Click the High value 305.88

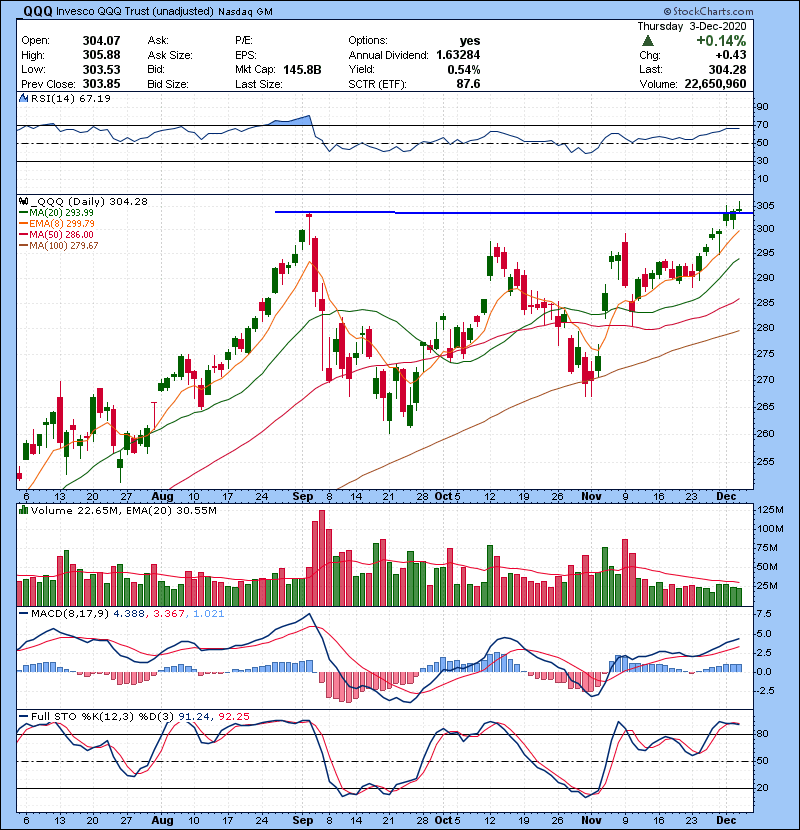click(x=102, y=55)
